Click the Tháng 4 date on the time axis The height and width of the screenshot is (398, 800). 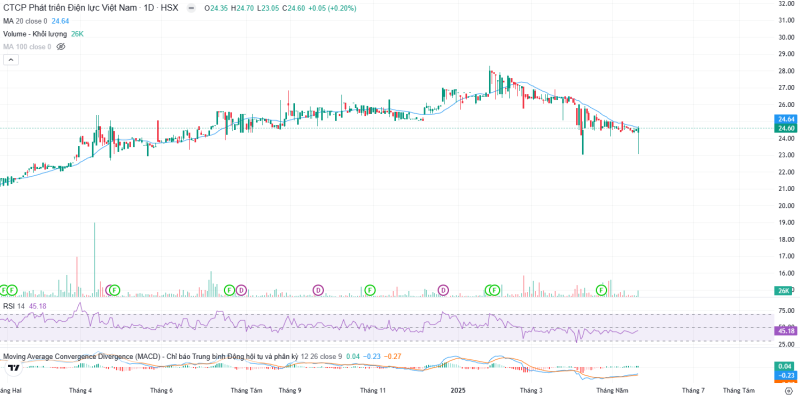pos(80,390)
